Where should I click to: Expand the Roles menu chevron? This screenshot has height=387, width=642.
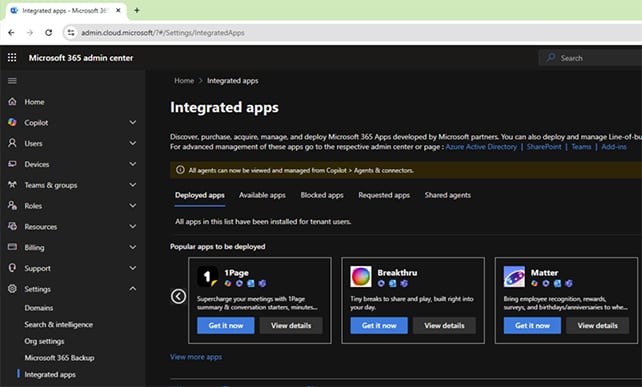[133, 206]
